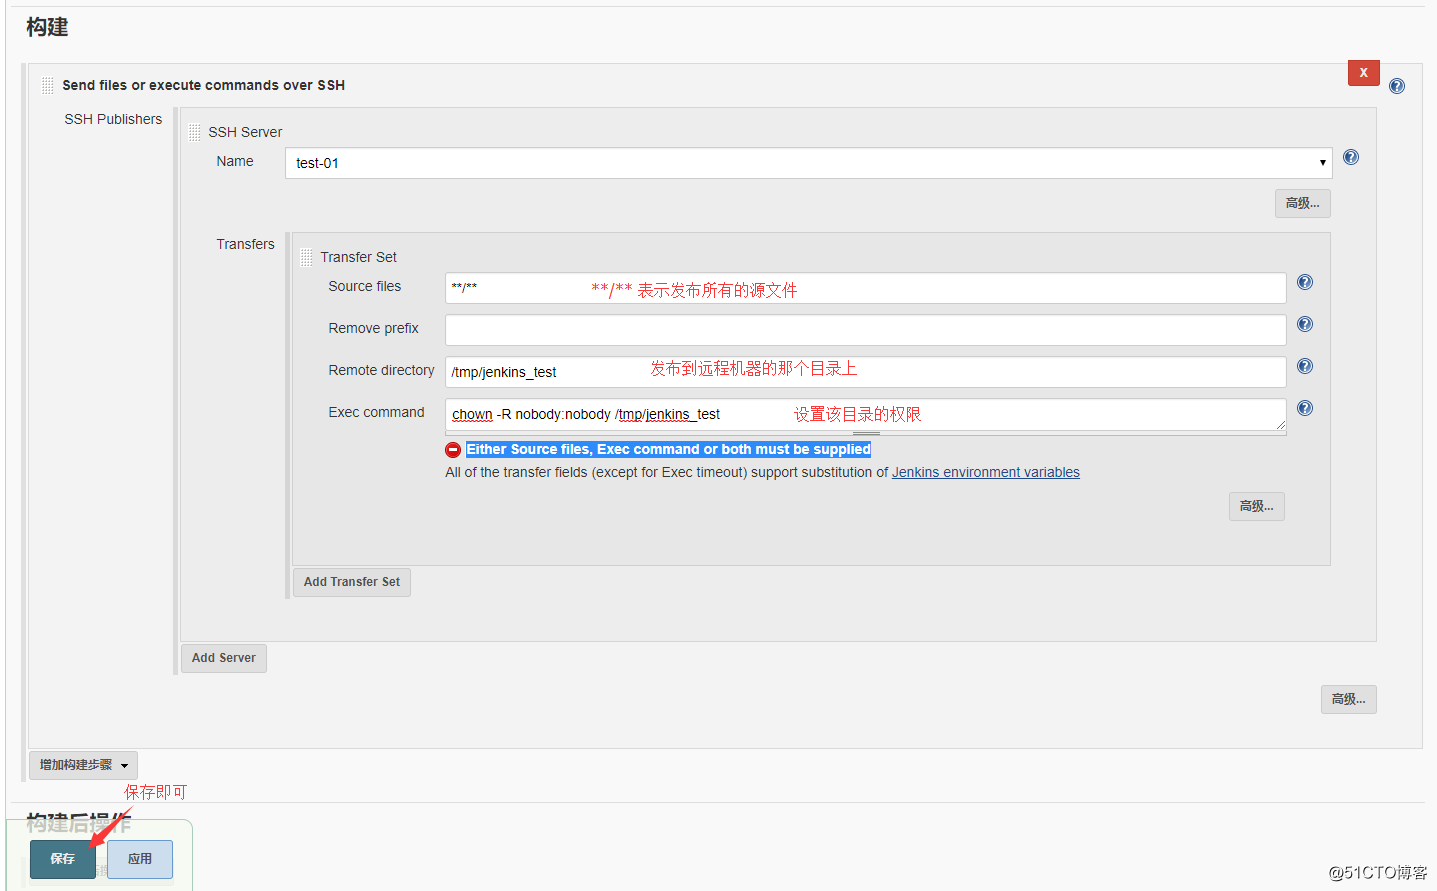Click the red error icon under Exec command
The image size is (1437, 891).
pyautogui.click(x=453, y=450)
